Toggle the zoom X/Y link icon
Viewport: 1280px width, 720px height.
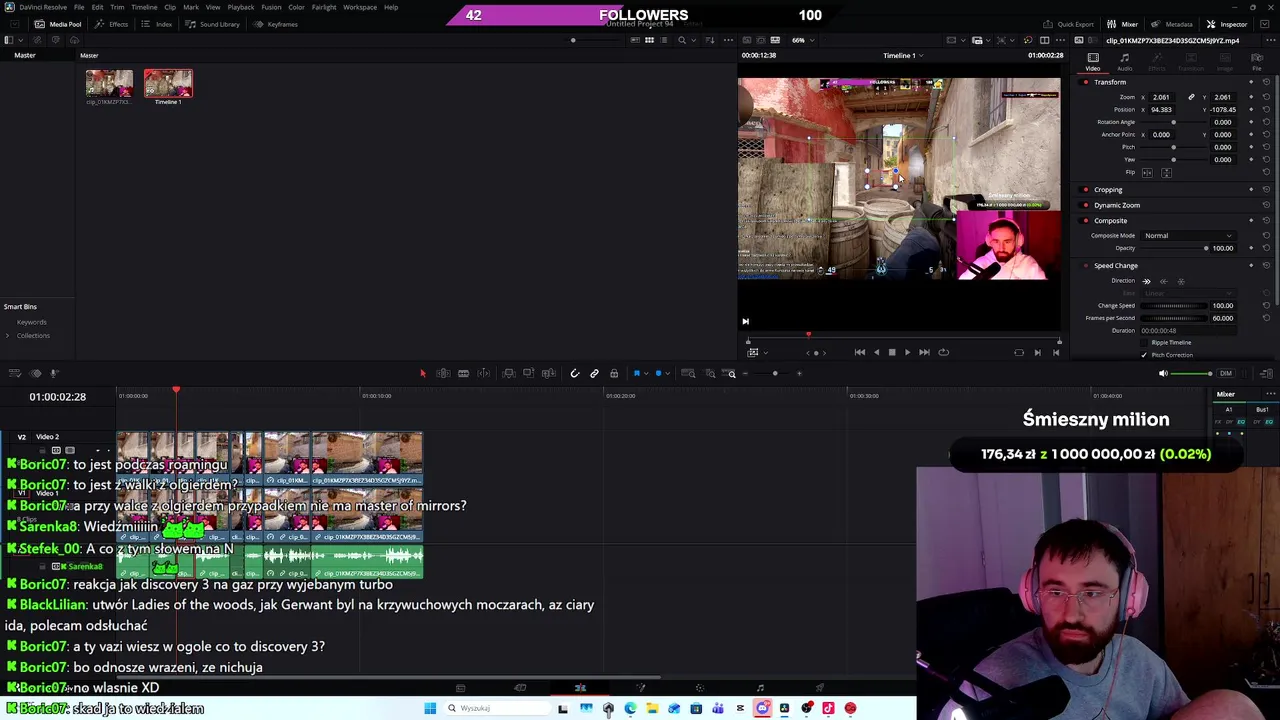[x=1191, y=97]
